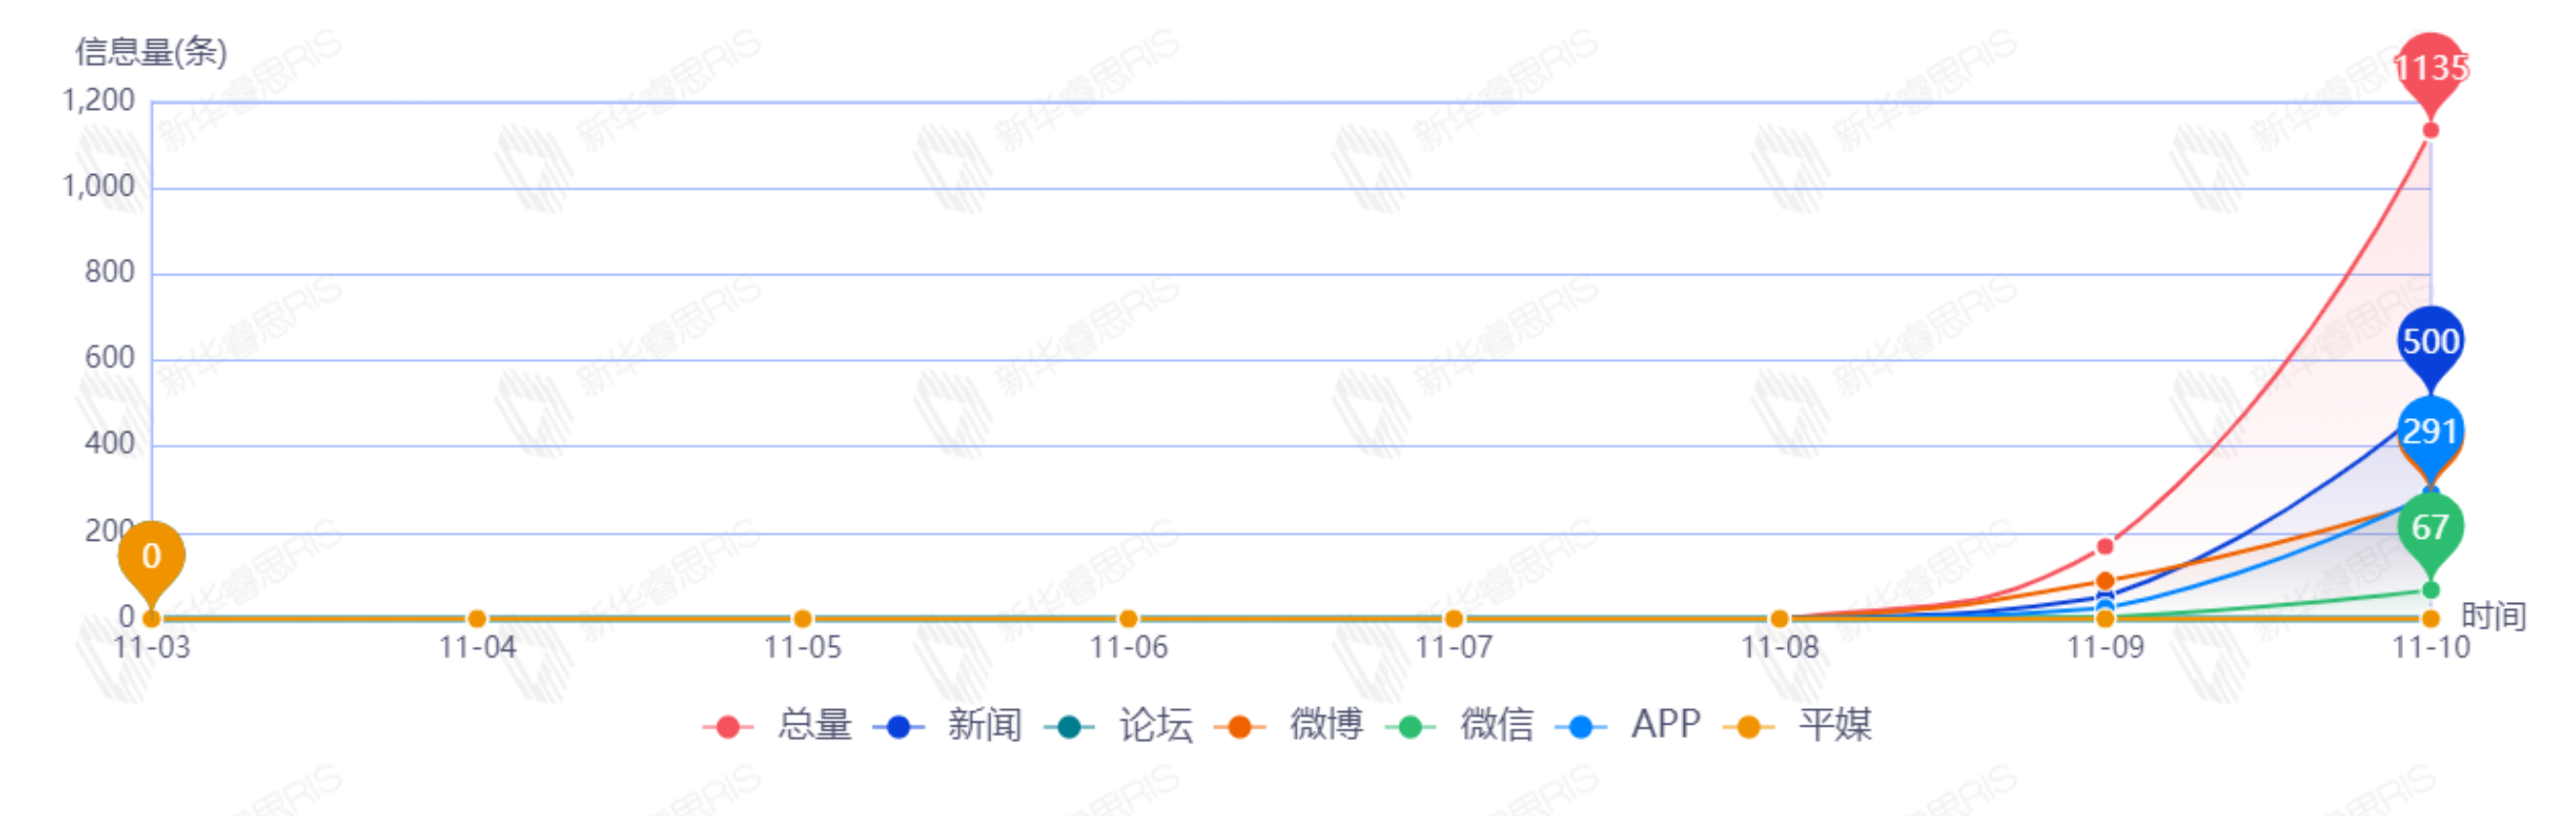Click the green 67 pin marker
This screenshot has width=2576, height=816.
[2430, 527]
